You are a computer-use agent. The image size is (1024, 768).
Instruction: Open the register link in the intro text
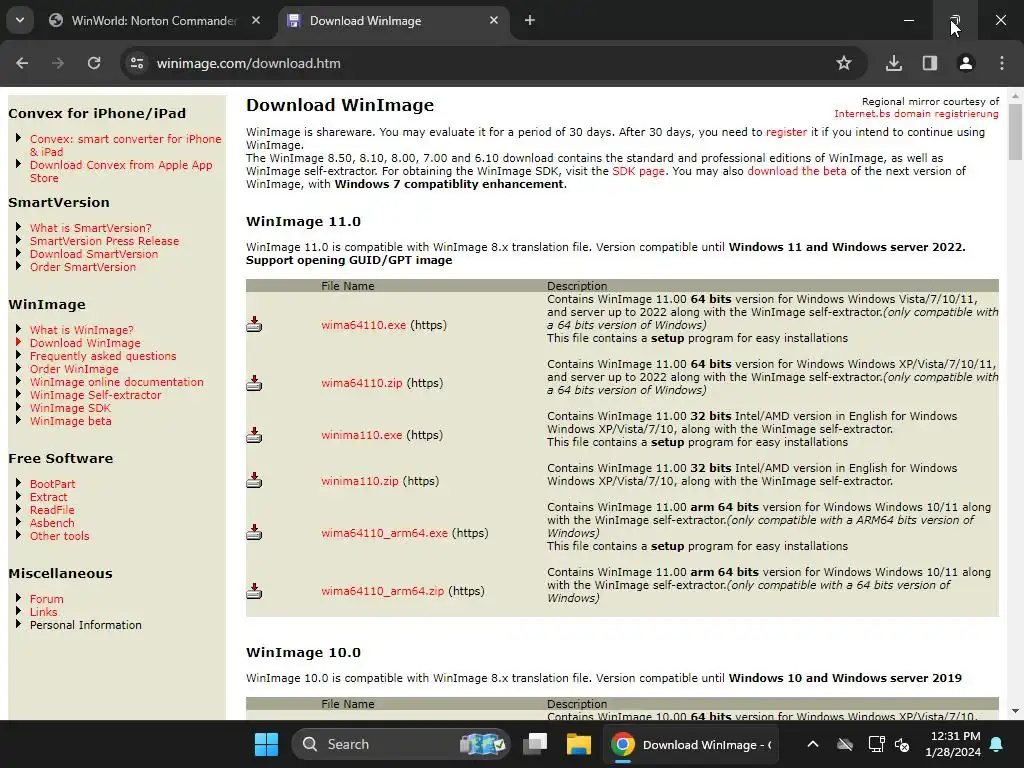coord(786,132)
